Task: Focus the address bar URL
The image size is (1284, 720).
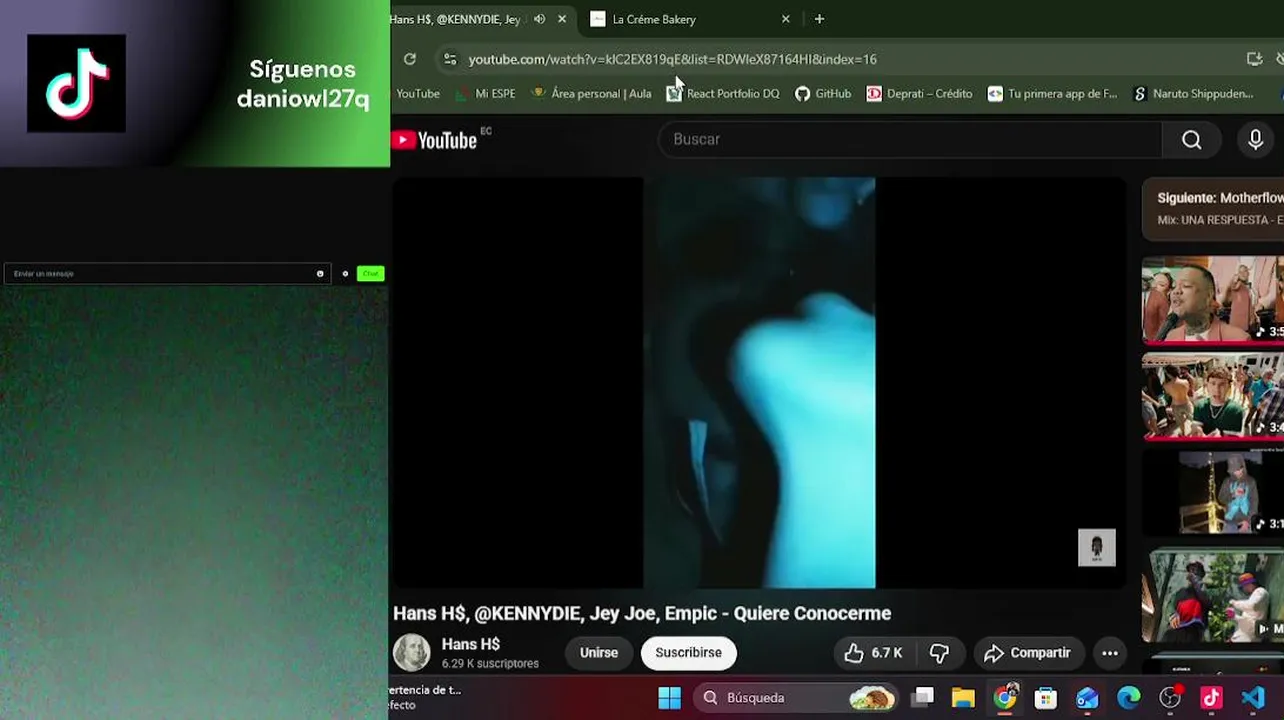Action: [672, 59]
